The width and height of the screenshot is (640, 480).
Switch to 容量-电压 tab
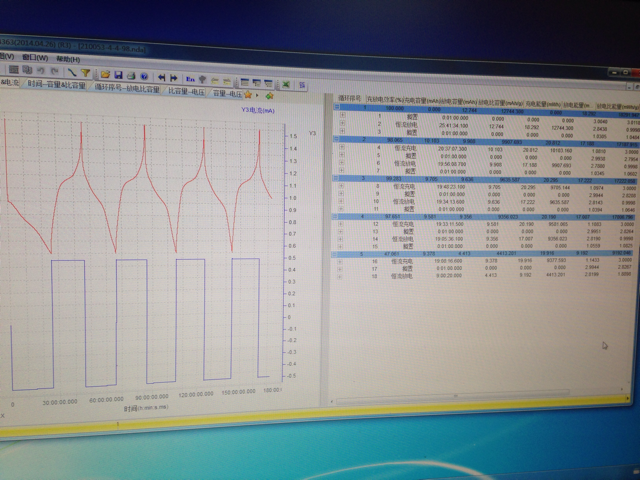tap(228, 93)
